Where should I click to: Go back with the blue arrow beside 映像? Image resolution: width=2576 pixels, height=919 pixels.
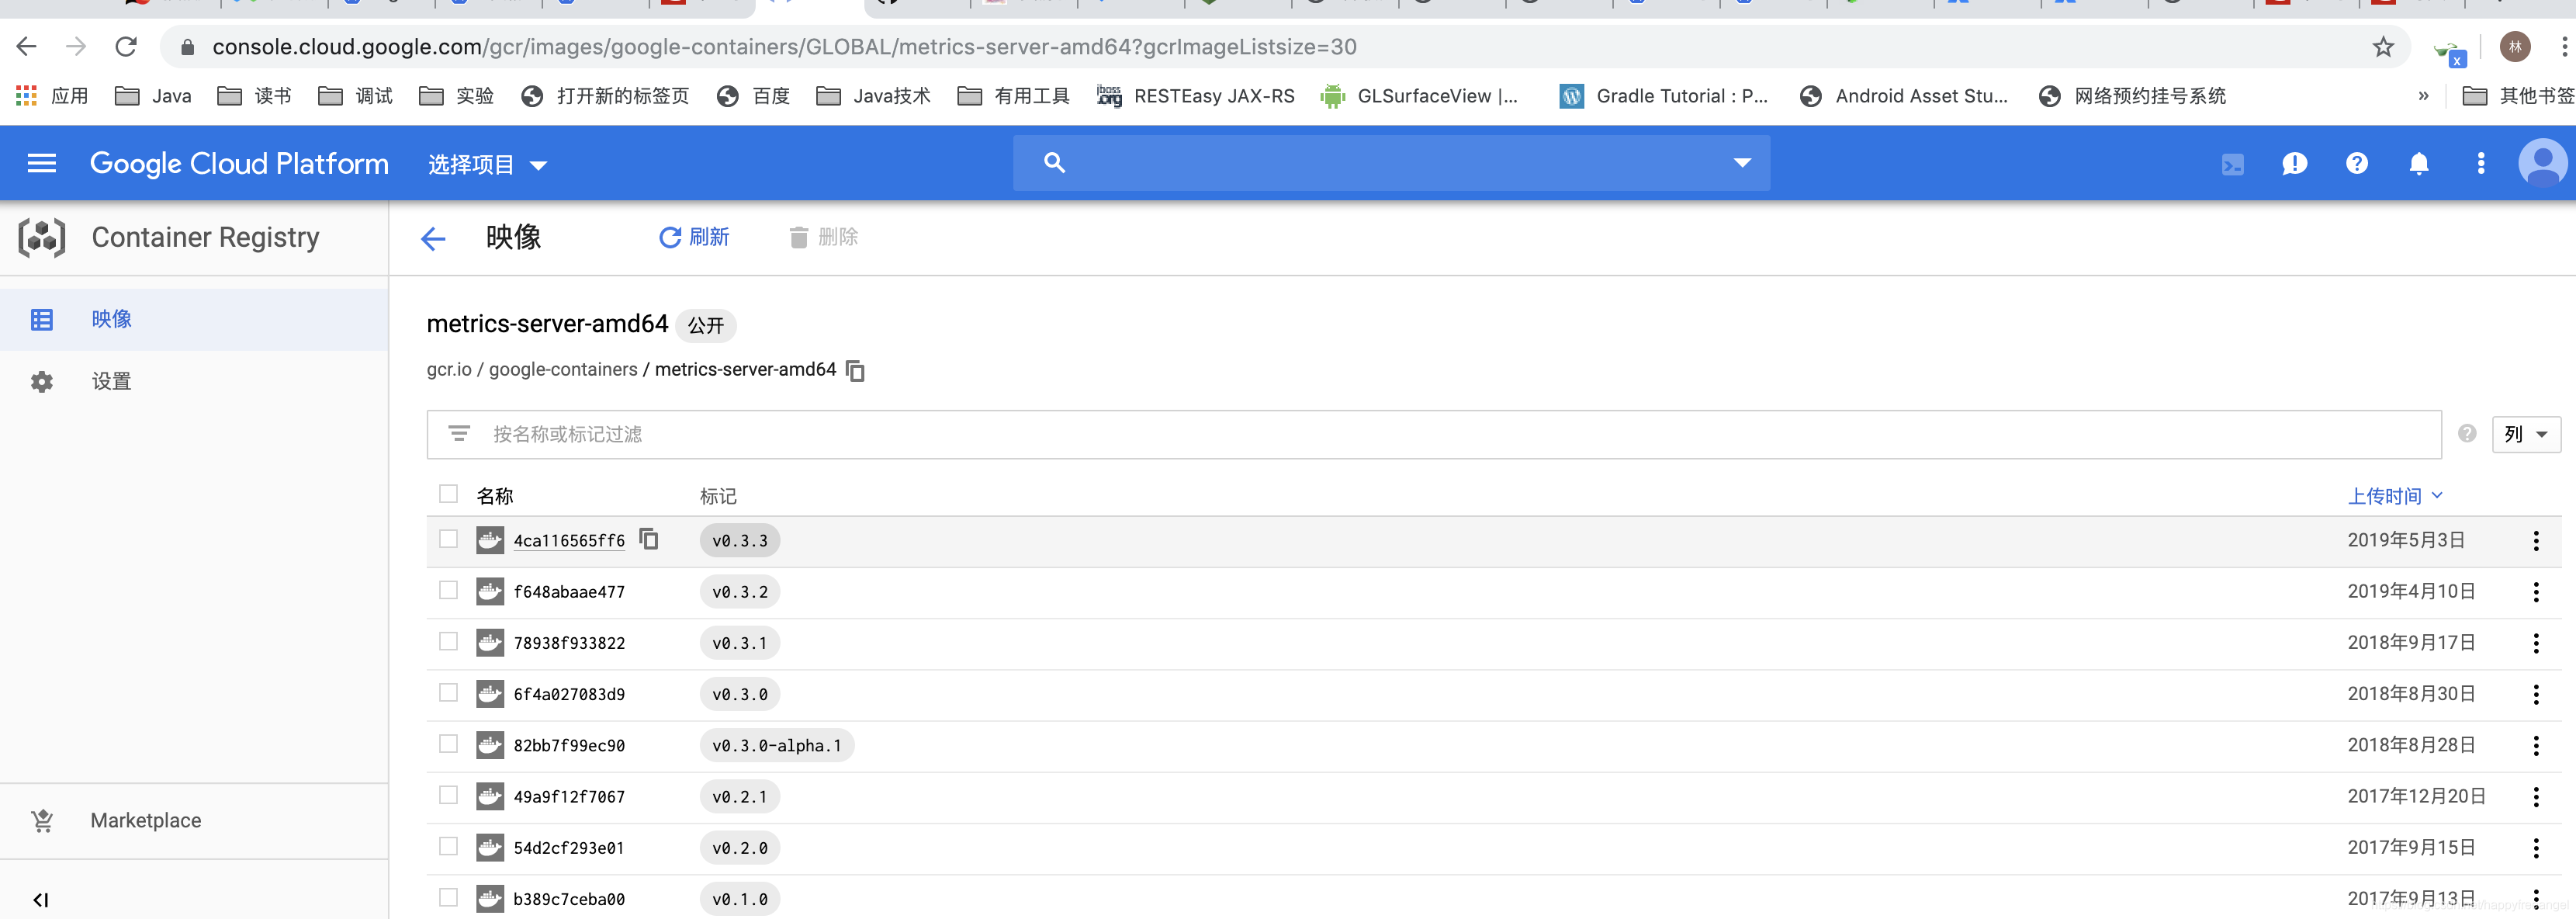[433, 238]
